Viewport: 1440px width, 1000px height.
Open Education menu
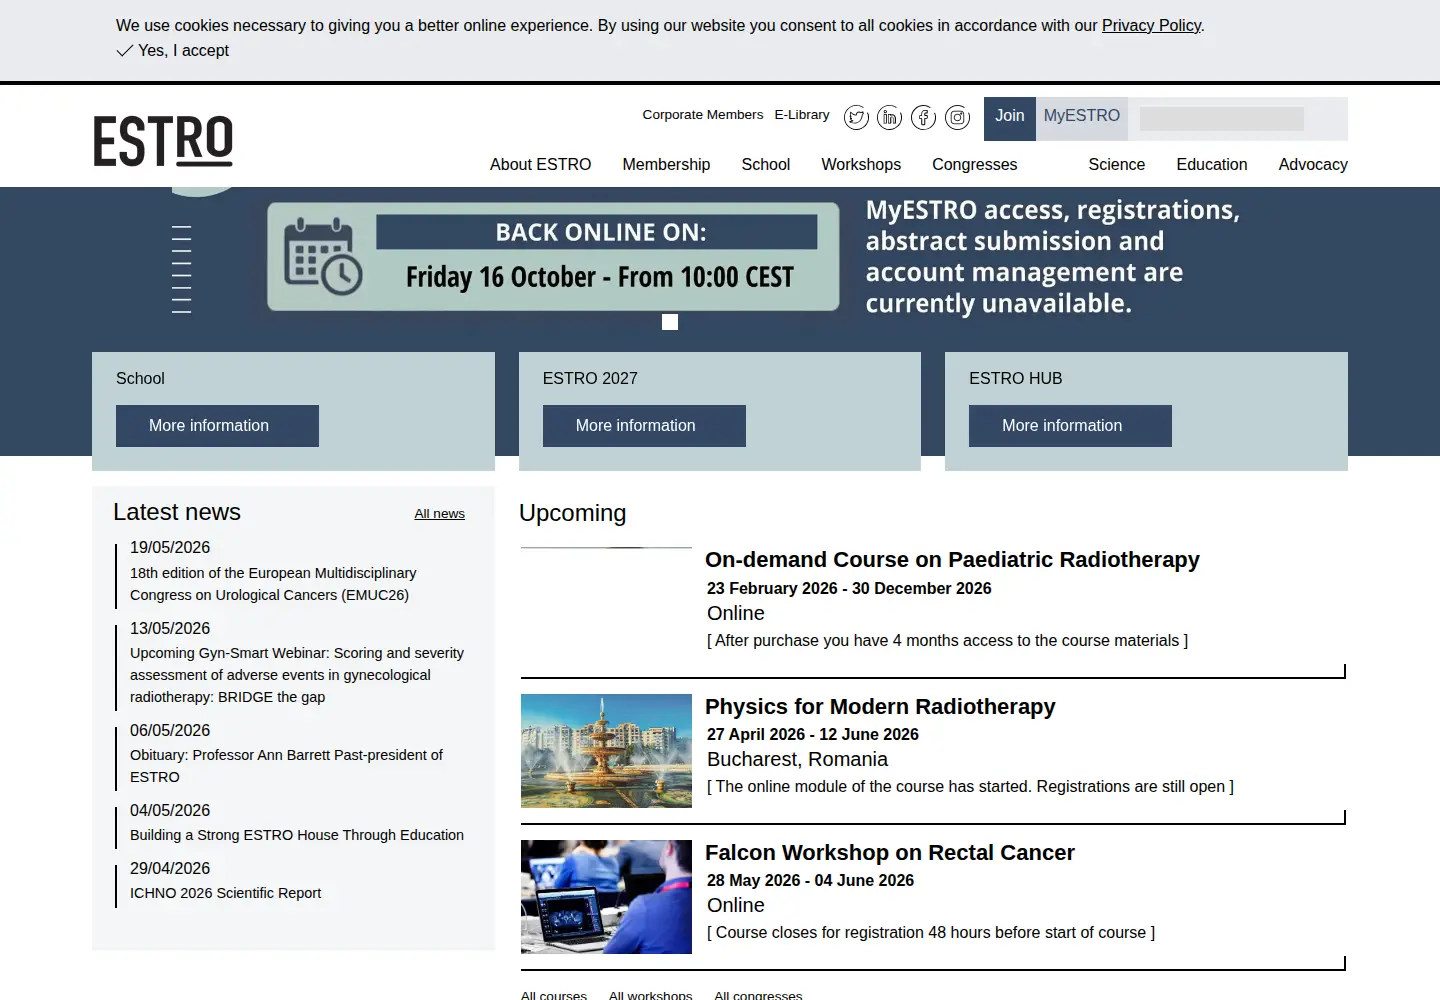[x=1211, y=164]
